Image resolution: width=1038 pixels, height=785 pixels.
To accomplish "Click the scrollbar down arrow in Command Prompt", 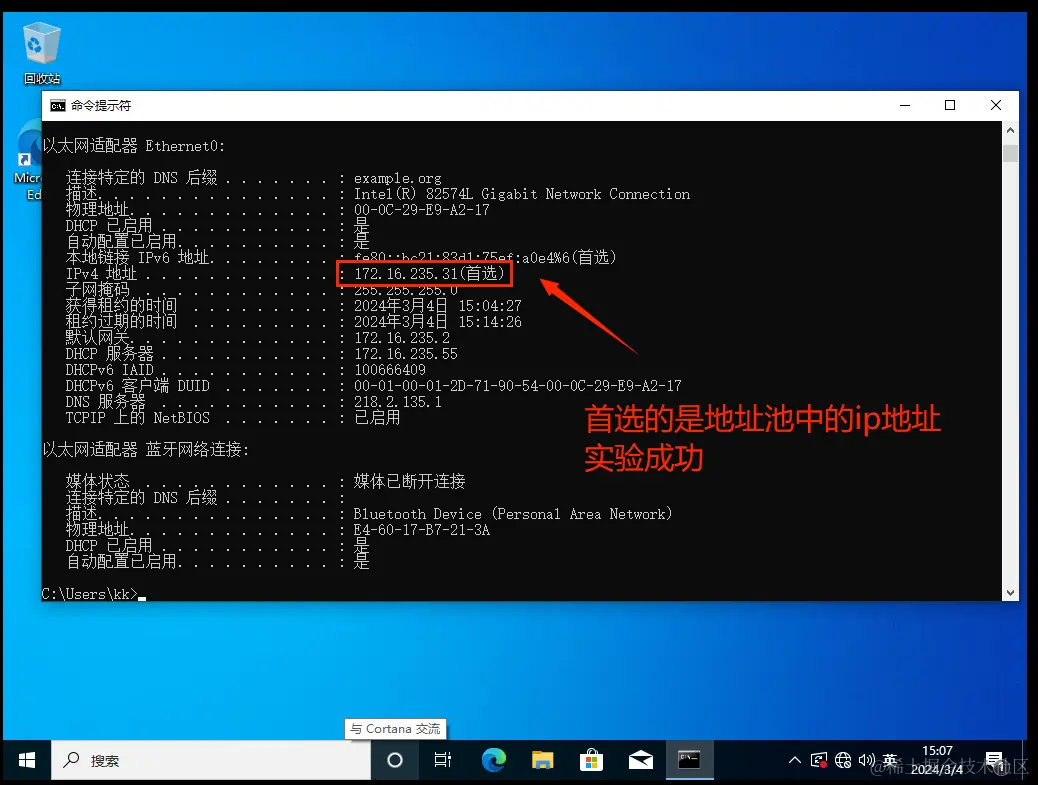I will [1009, 591].
